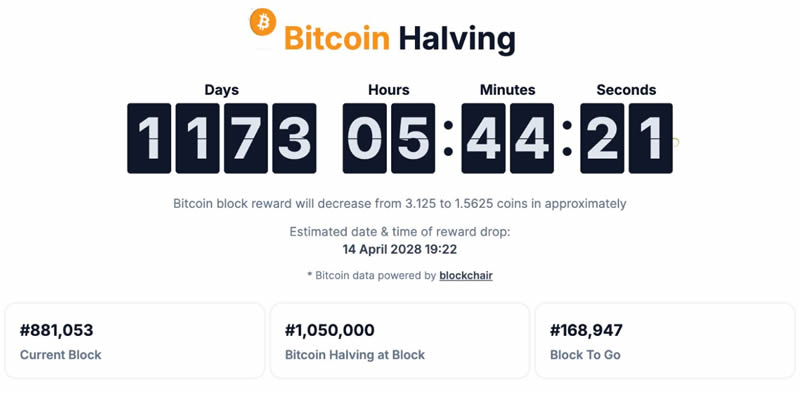Click the days digit showing 7
Viewport: 800px width, 393px height.
pos(246,138)
